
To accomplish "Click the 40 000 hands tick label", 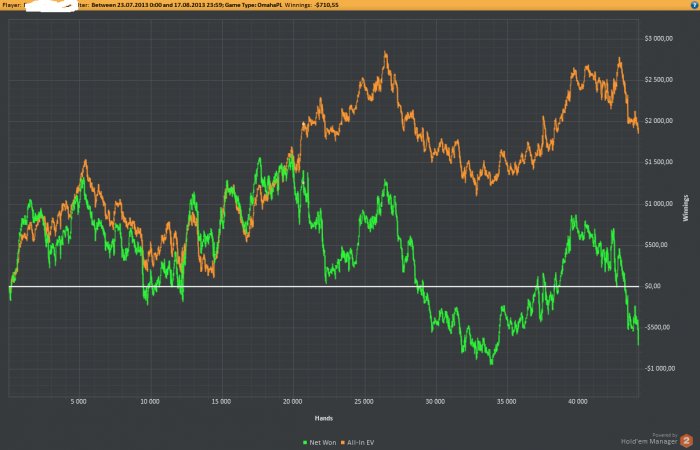I will point(578,402).
